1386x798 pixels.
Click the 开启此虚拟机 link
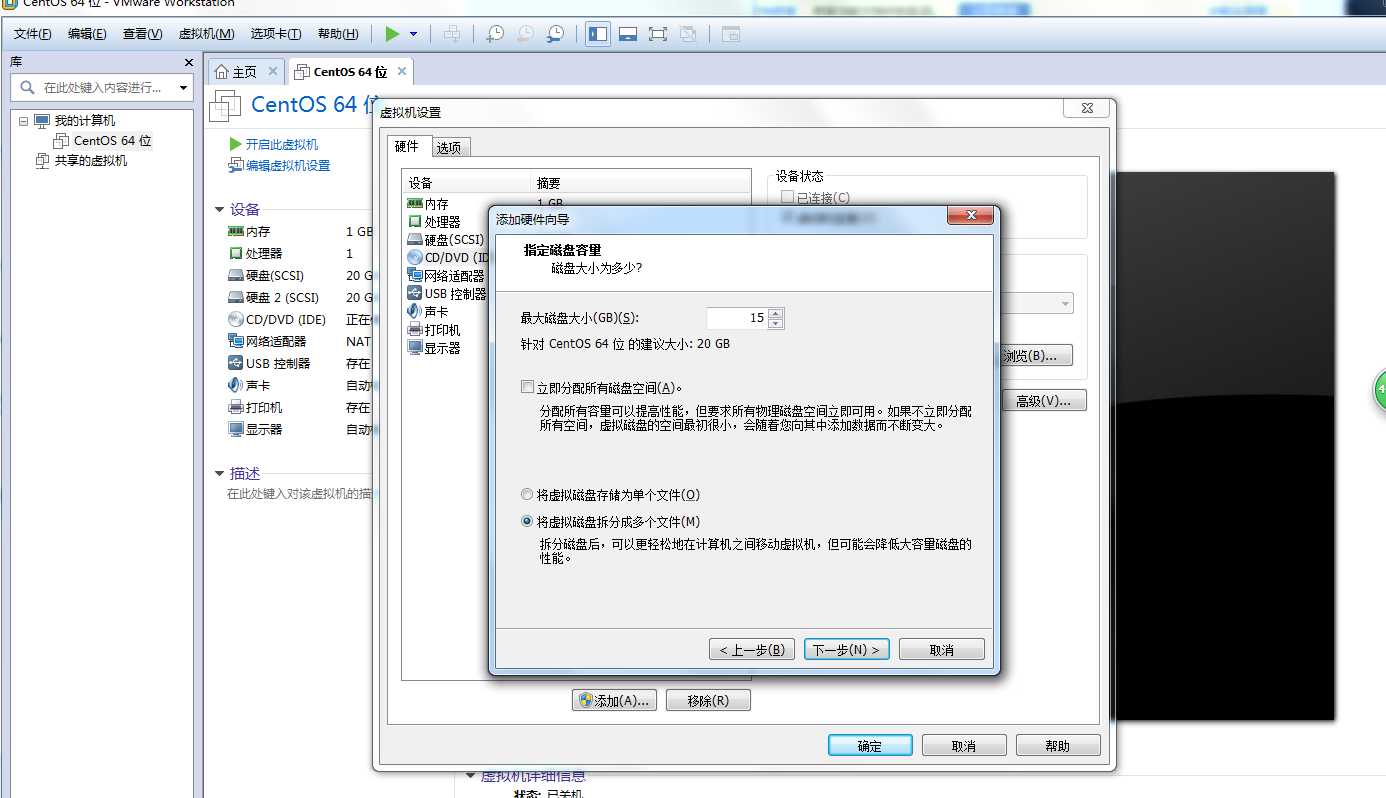pyautogui.click(x=282, y=145)
